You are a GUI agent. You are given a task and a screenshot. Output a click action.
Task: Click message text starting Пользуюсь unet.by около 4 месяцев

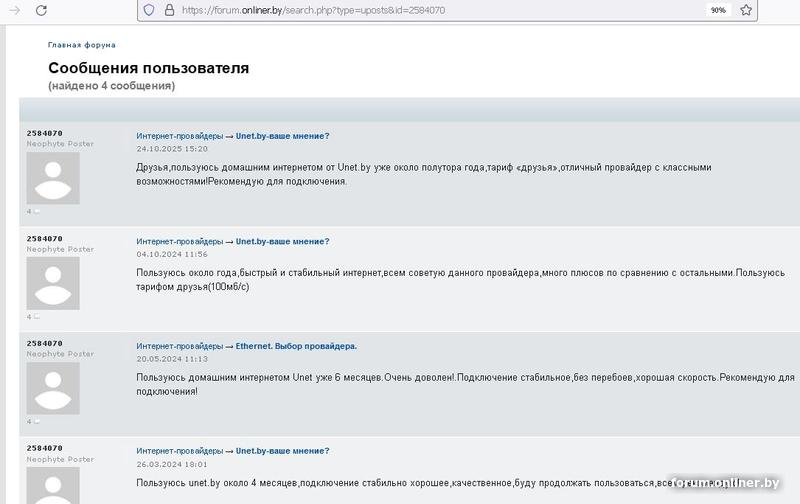[x=436, y=483]
